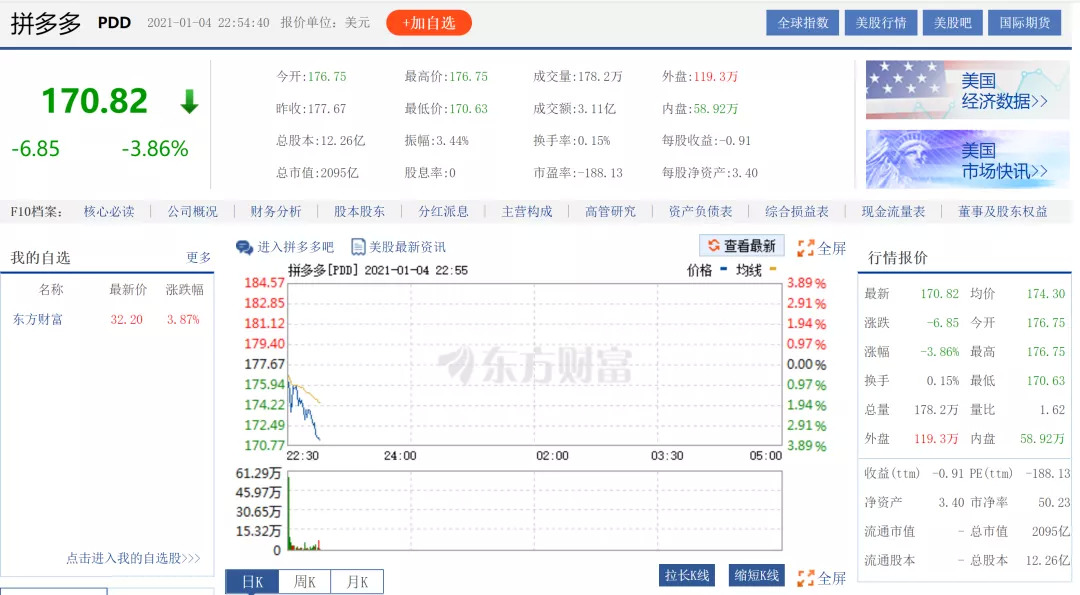Click 拉长K线 button
The image size is (1080, 595).
click(686, 575)
